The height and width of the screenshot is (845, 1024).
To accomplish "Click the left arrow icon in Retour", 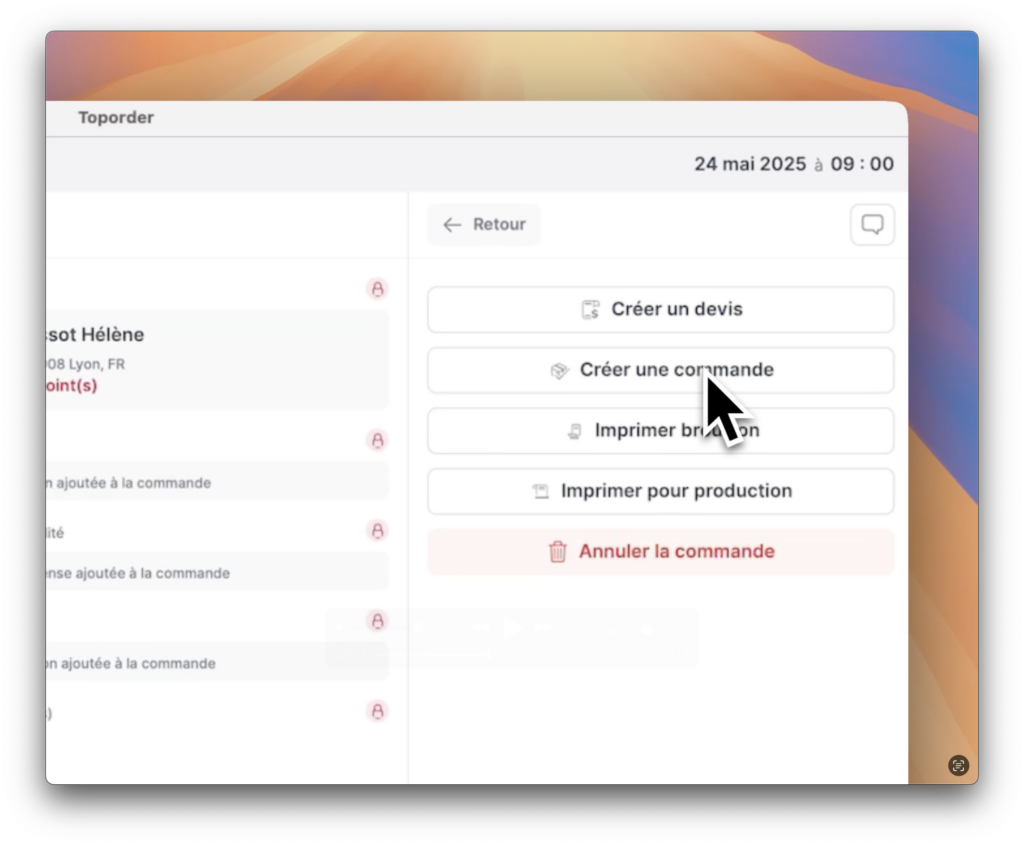I will pos(452,225).
